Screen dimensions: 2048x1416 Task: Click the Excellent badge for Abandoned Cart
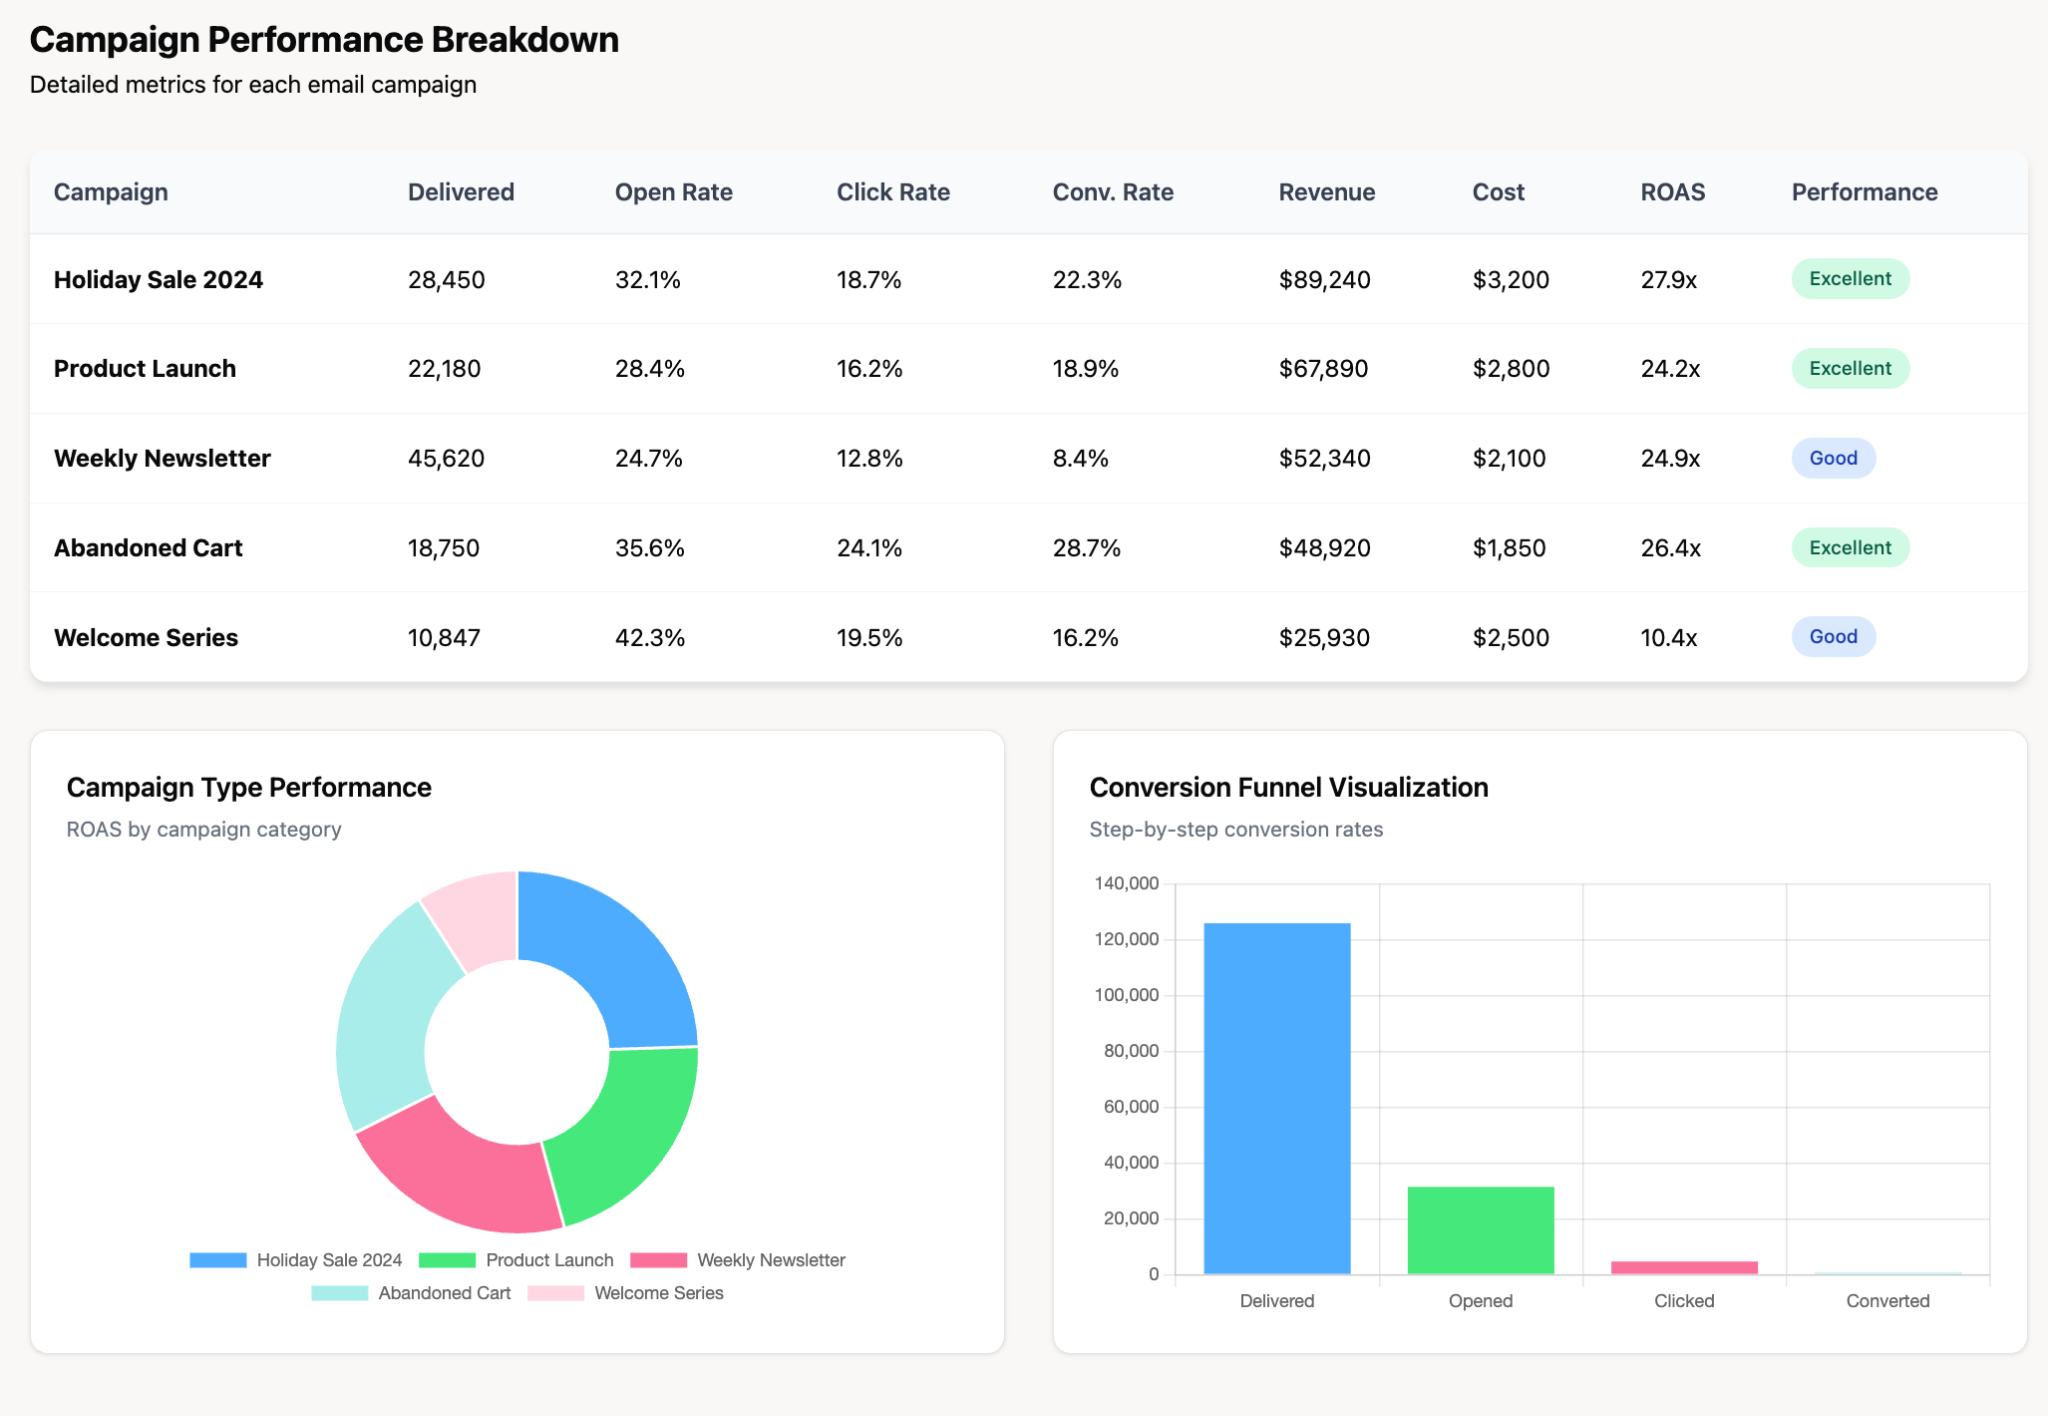pyautogui.click(x=1850, y=547)
